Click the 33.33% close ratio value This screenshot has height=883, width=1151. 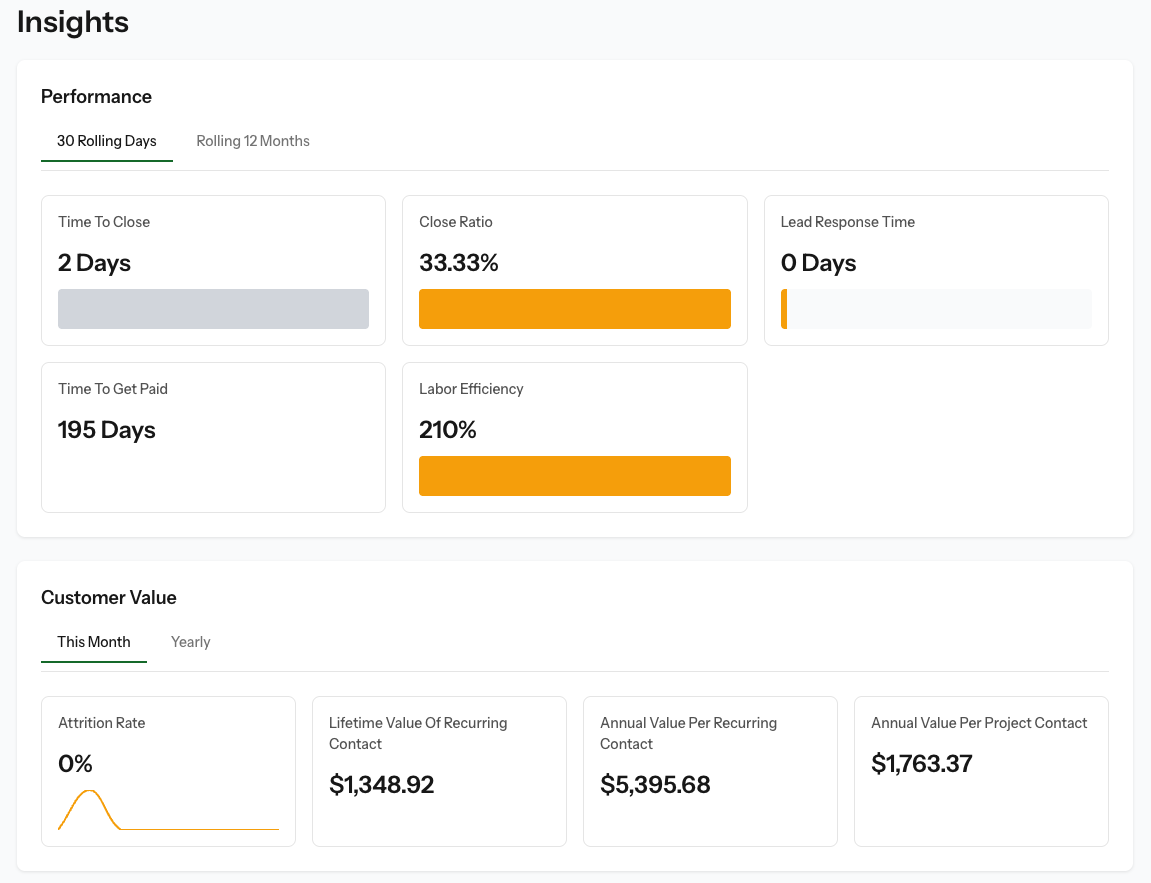459,263
